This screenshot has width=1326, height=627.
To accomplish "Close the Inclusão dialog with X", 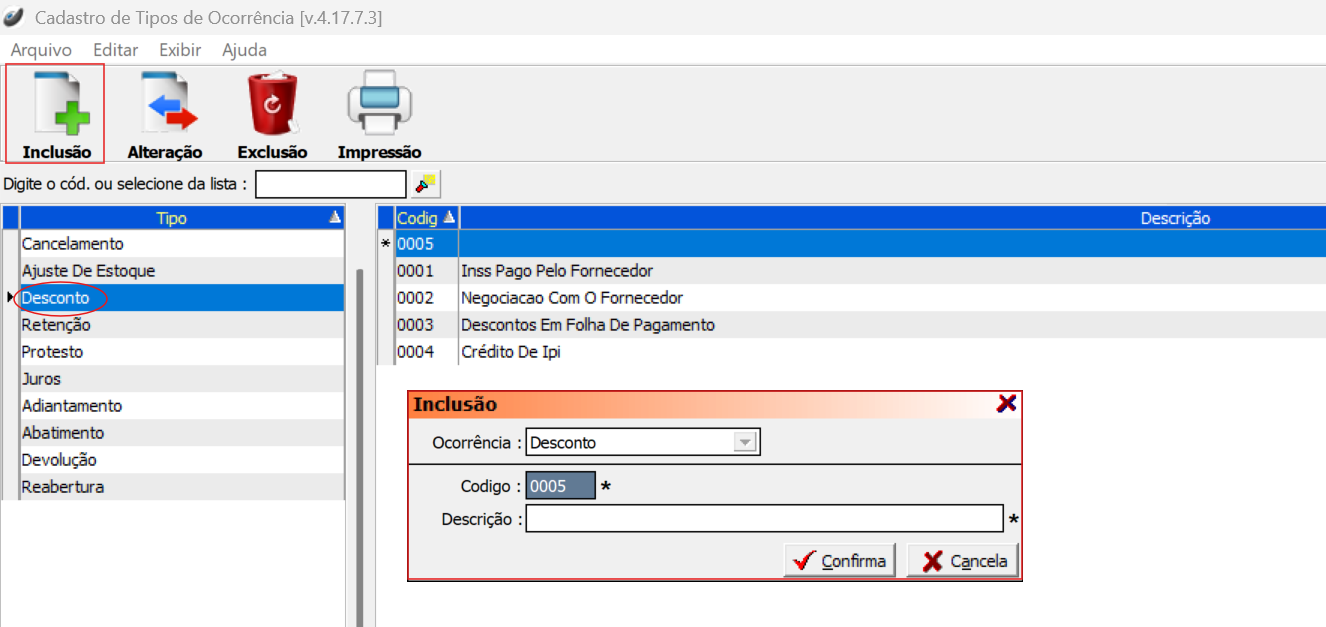I will click(1006, 403).
